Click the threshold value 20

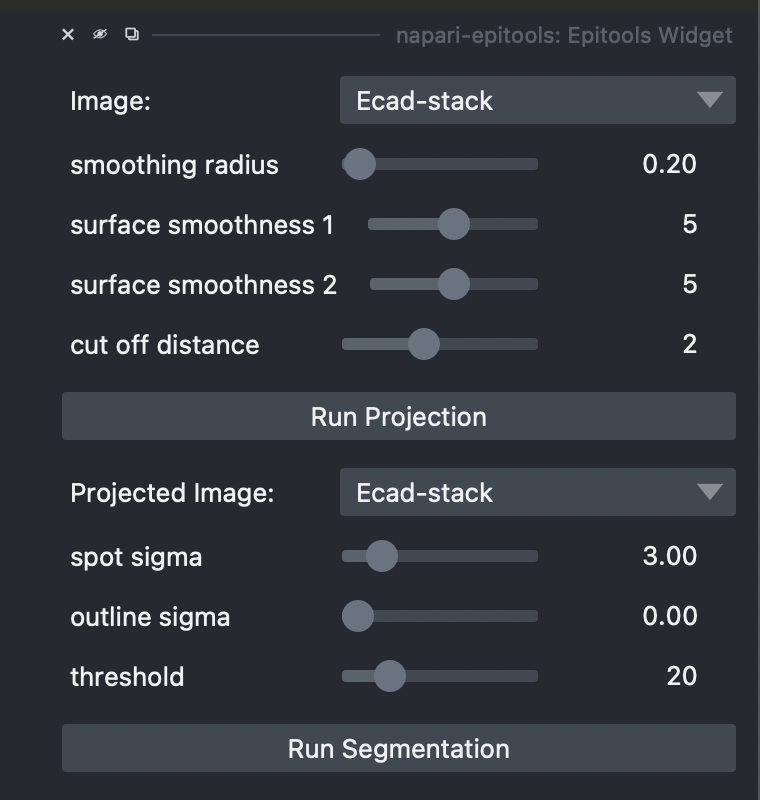[684, 676]
